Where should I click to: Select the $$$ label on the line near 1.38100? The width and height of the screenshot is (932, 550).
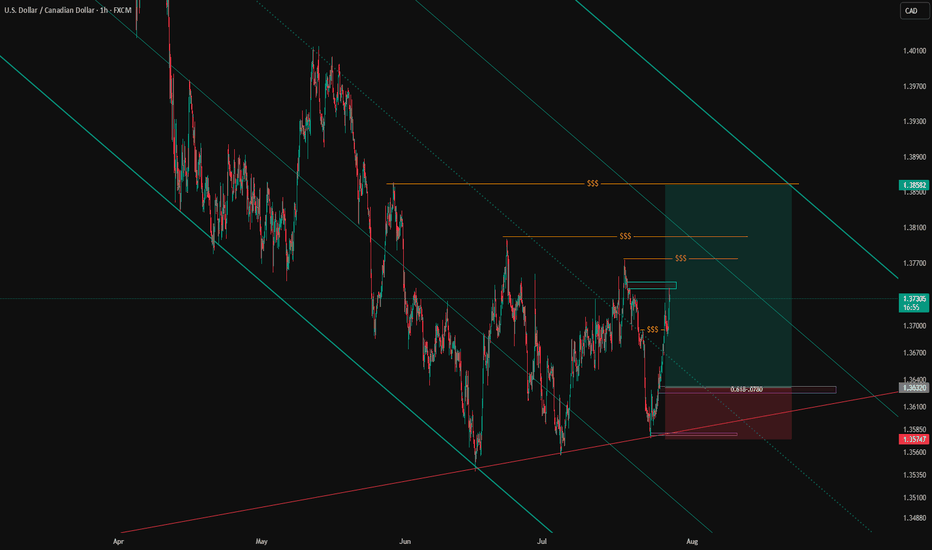click(625, 237)
